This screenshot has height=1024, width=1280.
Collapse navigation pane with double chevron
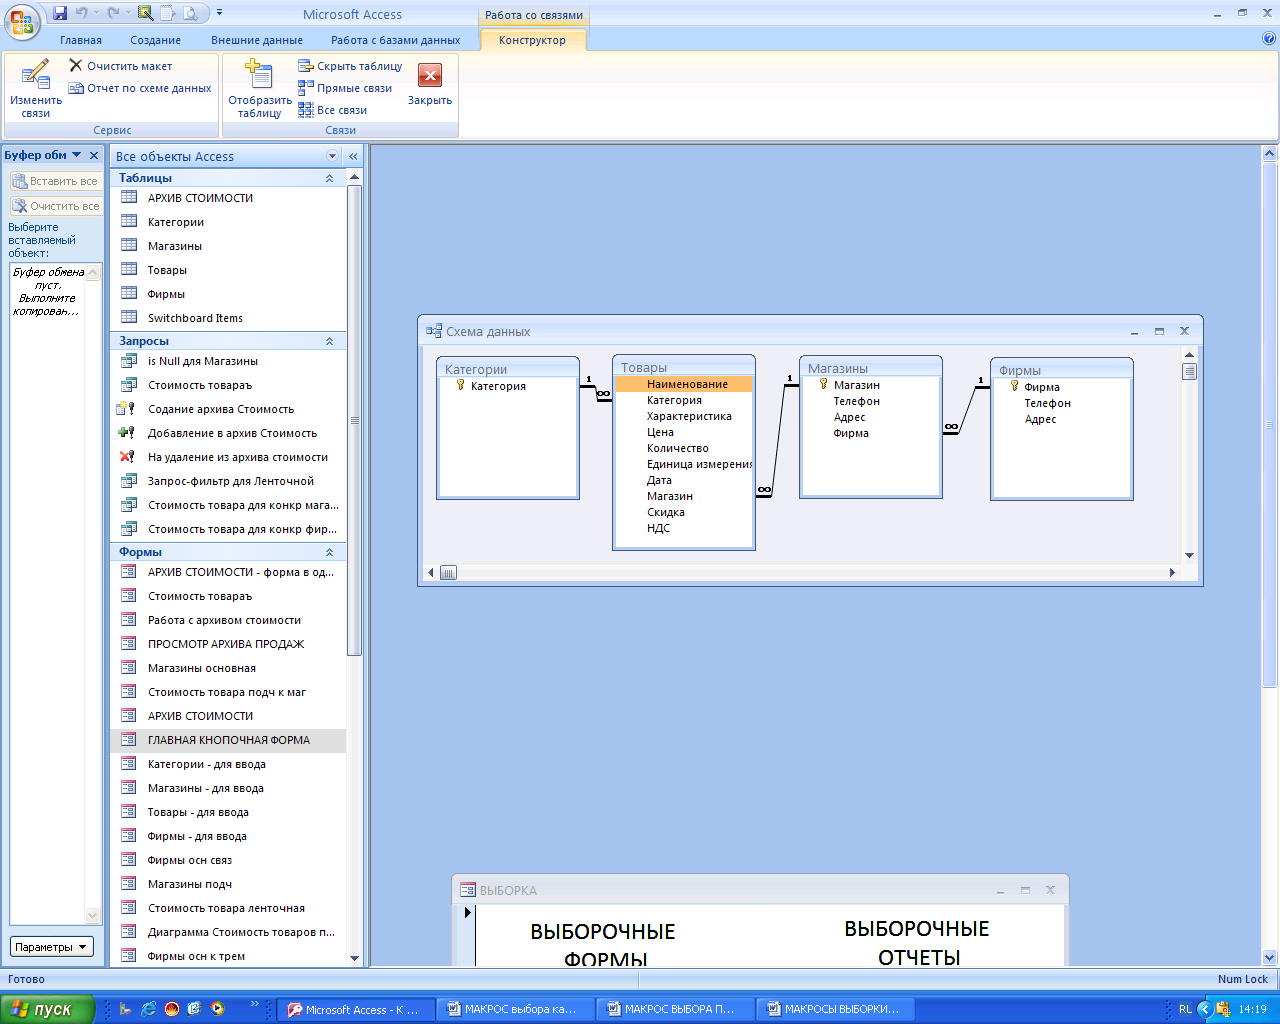click(353, 156)
